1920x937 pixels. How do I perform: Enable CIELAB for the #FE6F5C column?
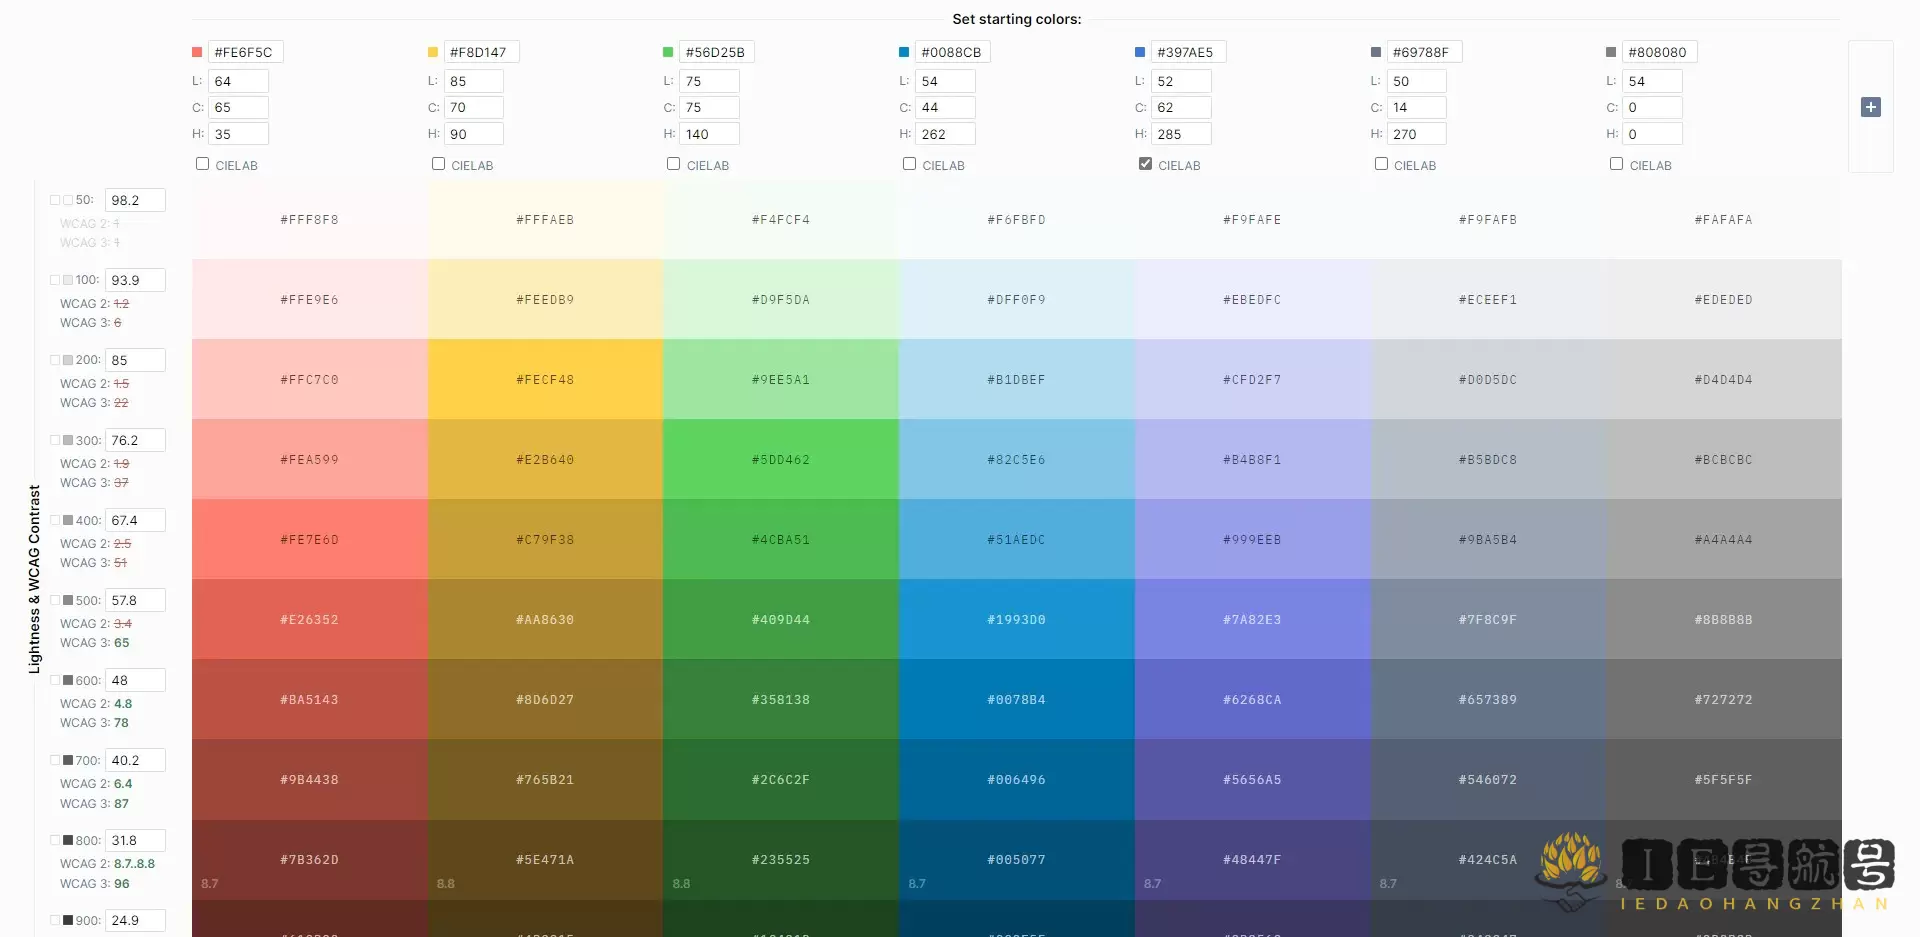coord(202,163)
